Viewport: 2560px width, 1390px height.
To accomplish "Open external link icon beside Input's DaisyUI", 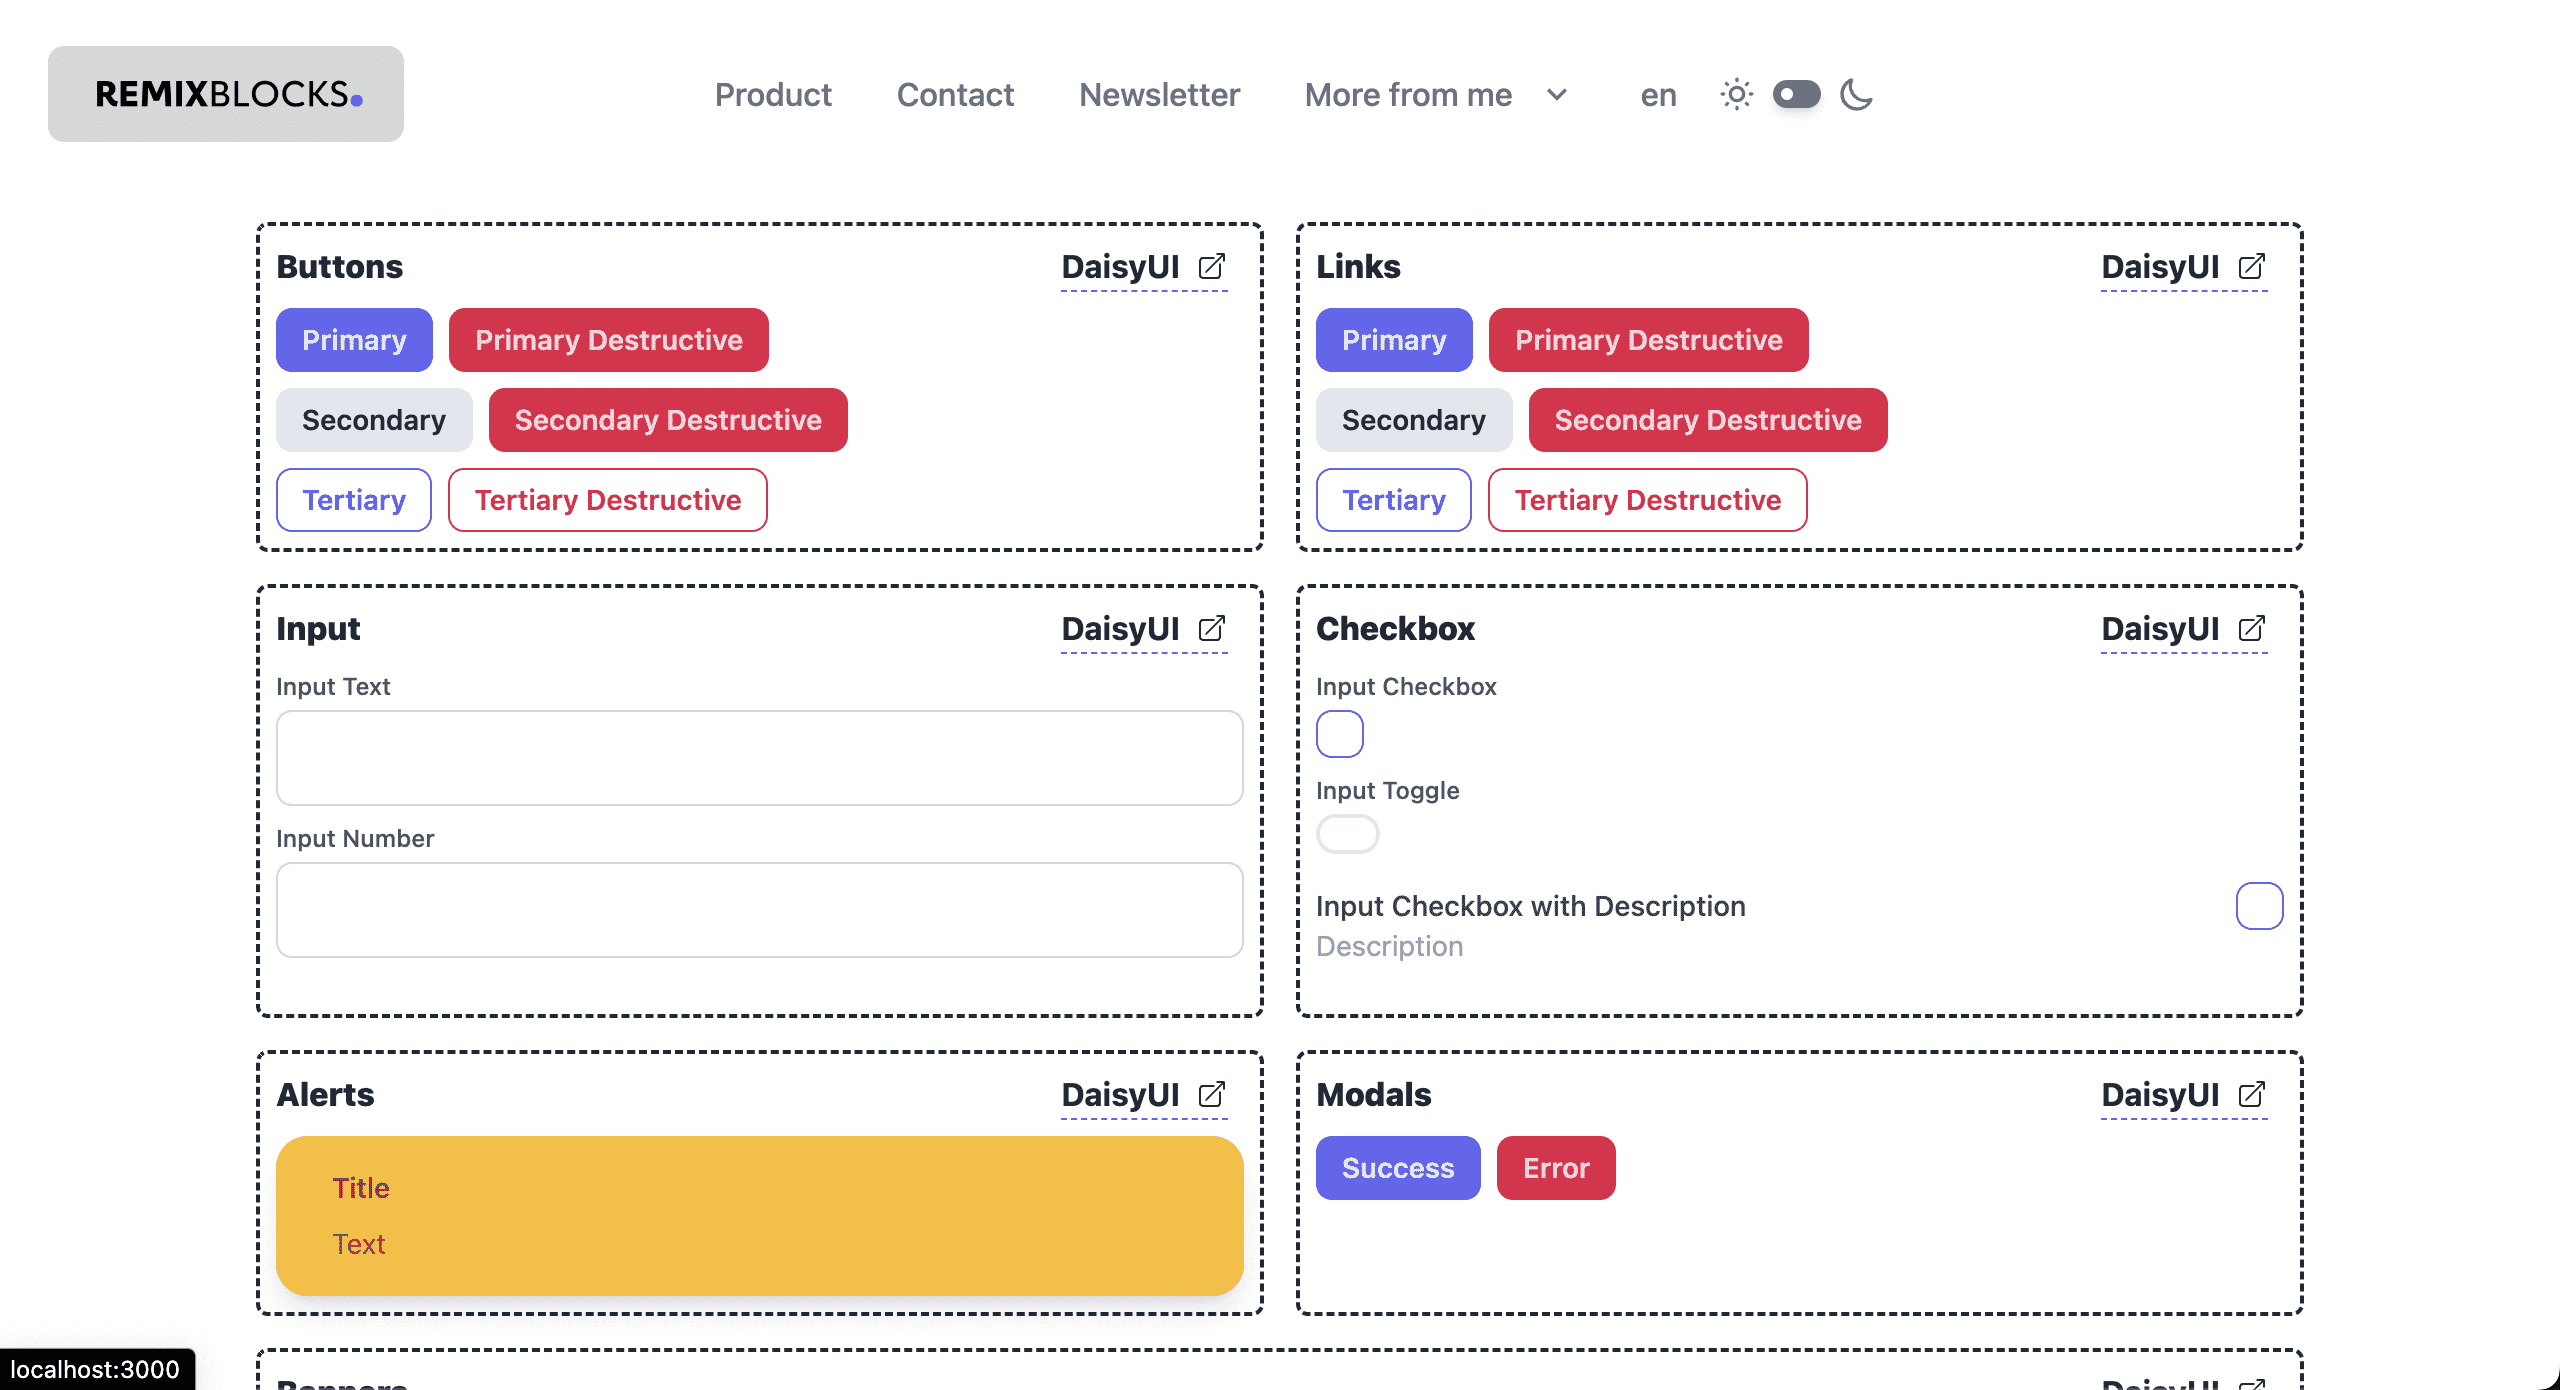I will pos(1212,629).
